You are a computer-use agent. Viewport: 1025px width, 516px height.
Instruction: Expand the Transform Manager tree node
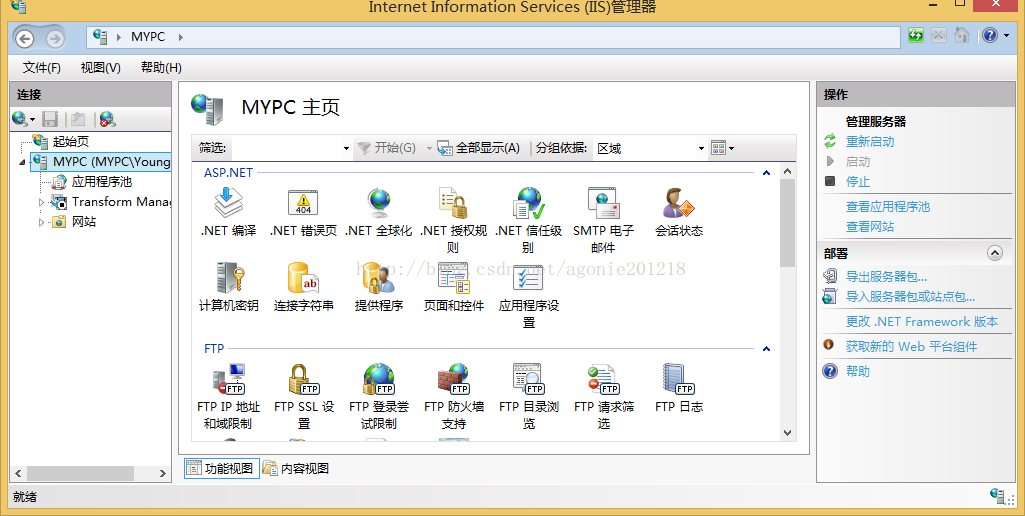point(41,202)
